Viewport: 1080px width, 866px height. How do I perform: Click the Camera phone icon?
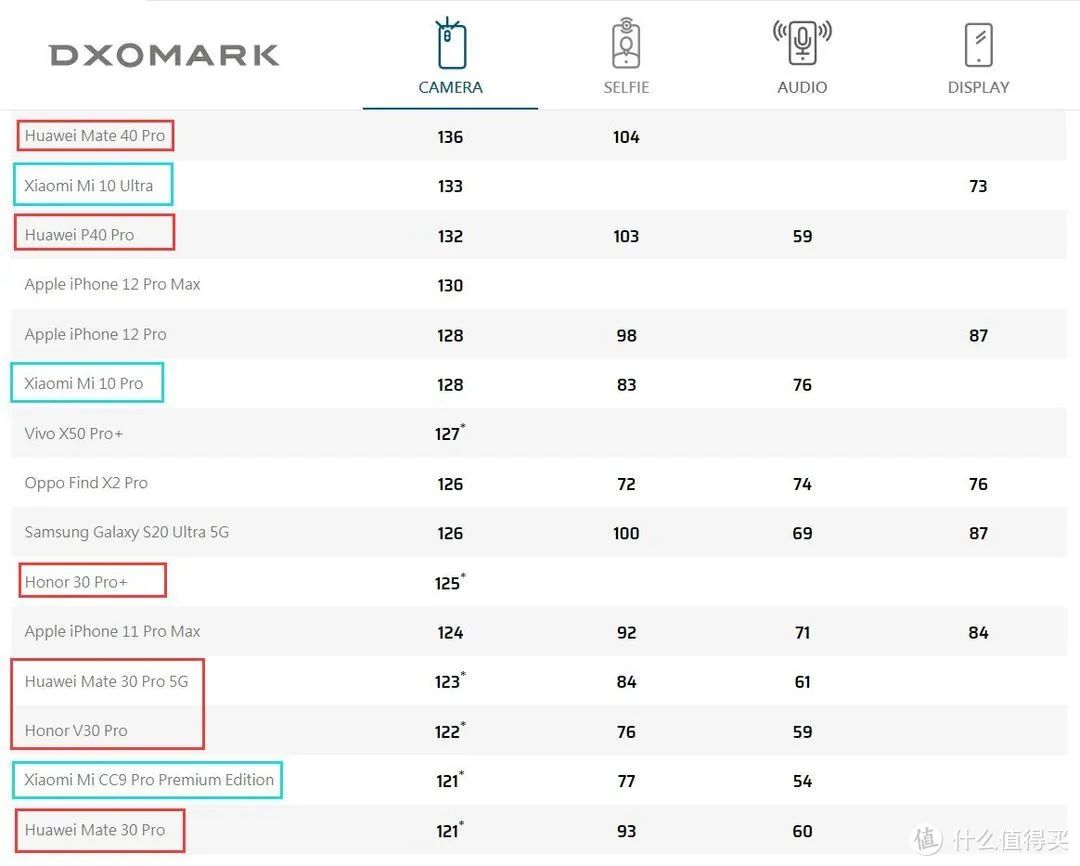451,44
